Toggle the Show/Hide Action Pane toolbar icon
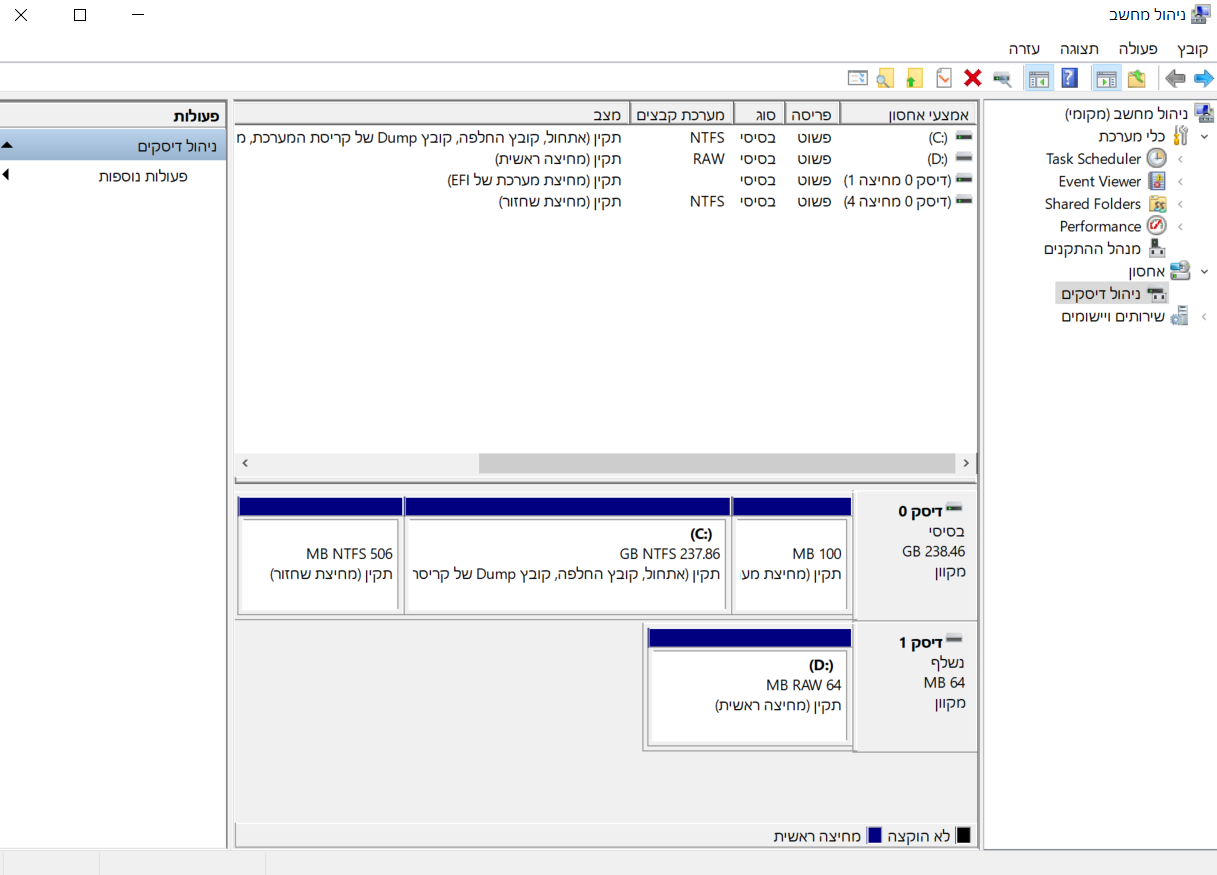The height and width of the screenshot is (875, 1217). (x=1040, y=78)
